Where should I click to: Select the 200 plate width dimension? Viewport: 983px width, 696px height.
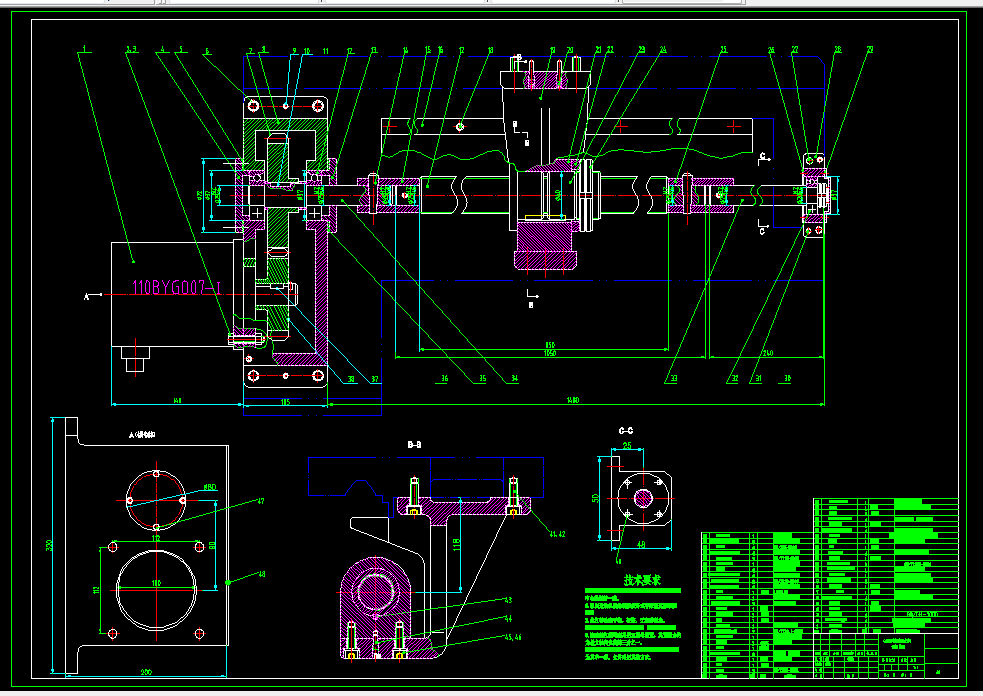(146, 672)
